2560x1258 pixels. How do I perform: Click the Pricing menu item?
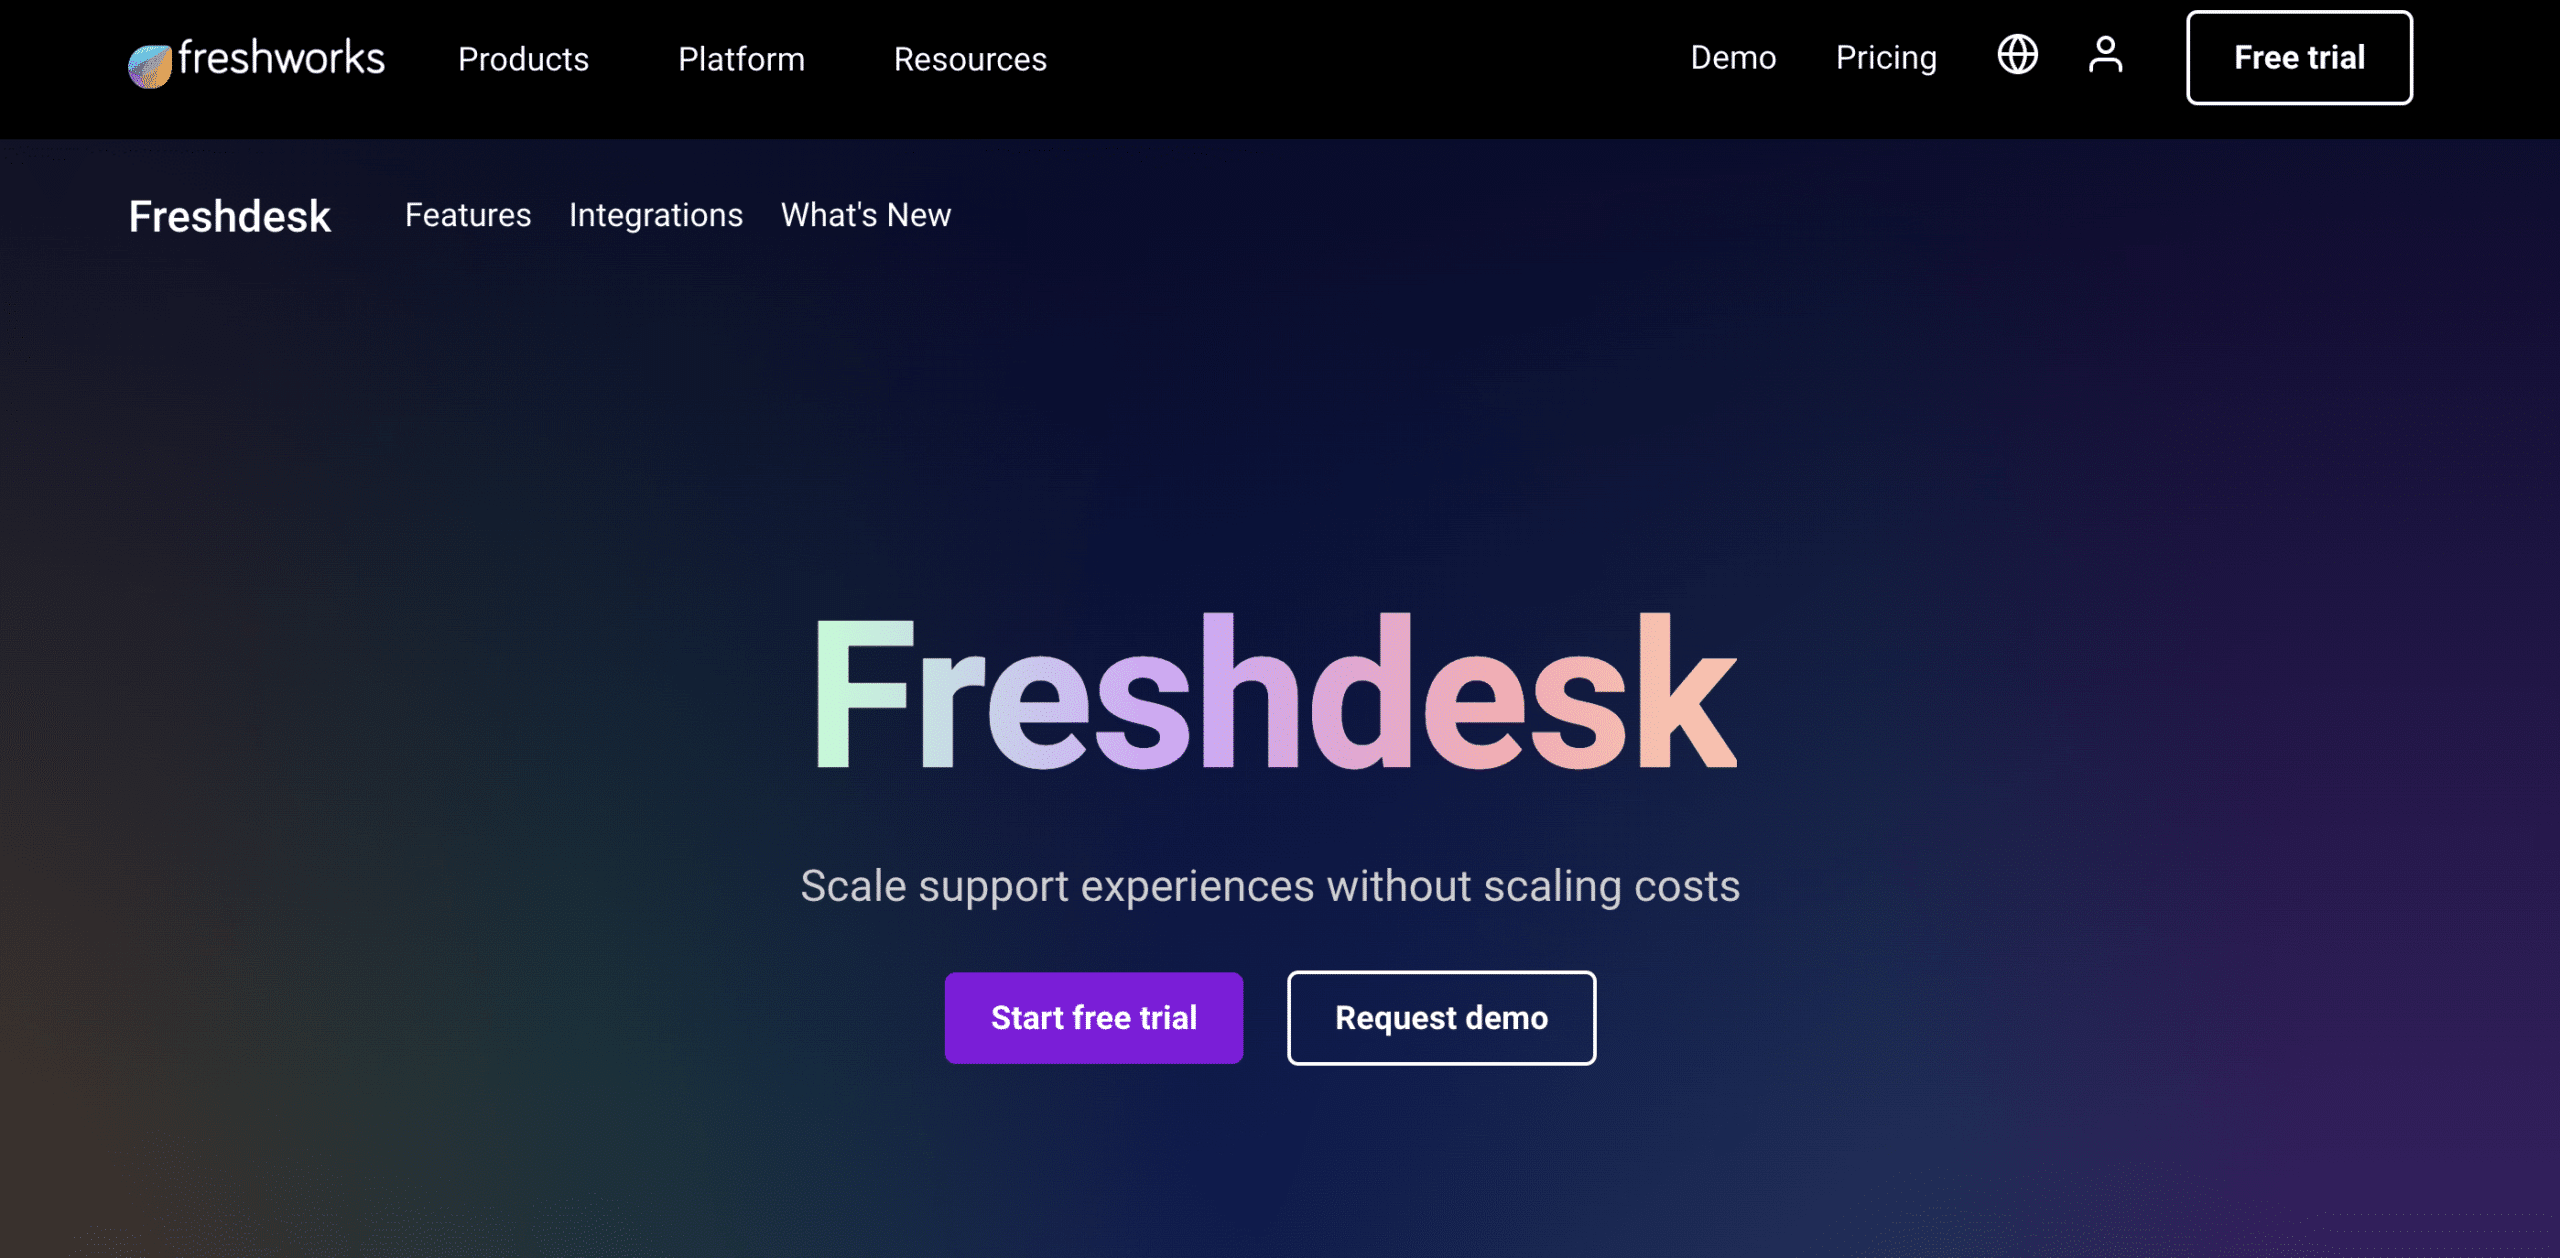click(x=1886, y=57)
